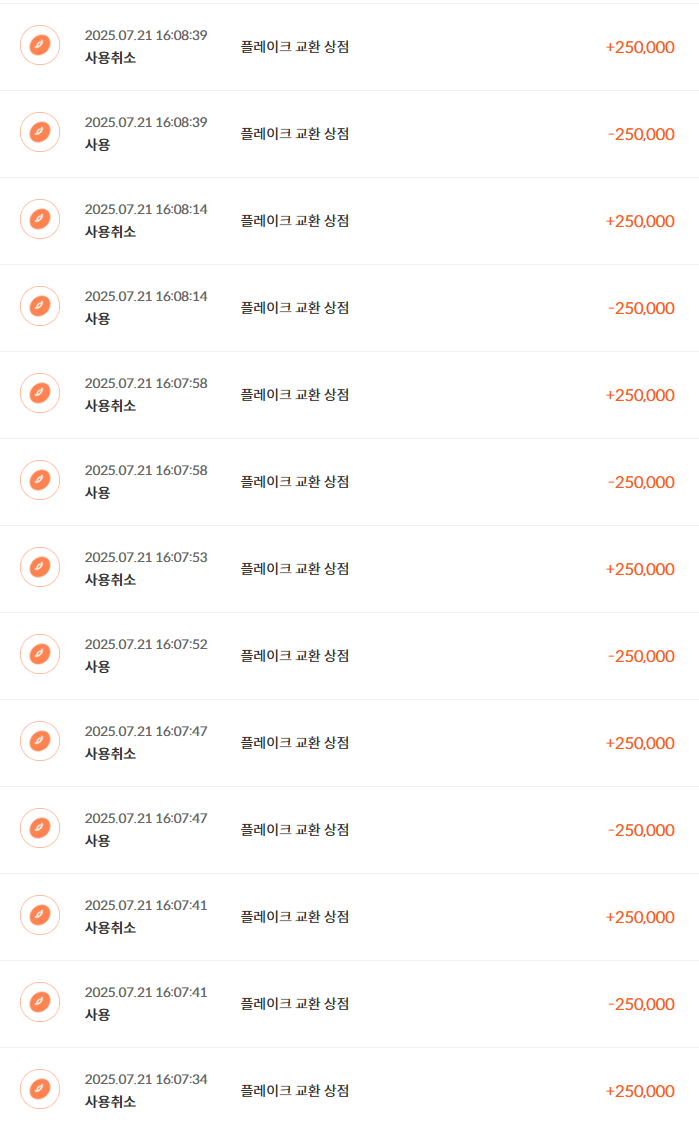
Task: Click coin icon for 16:07:58 사용취소 entry
Action: [x=40, y=393]
